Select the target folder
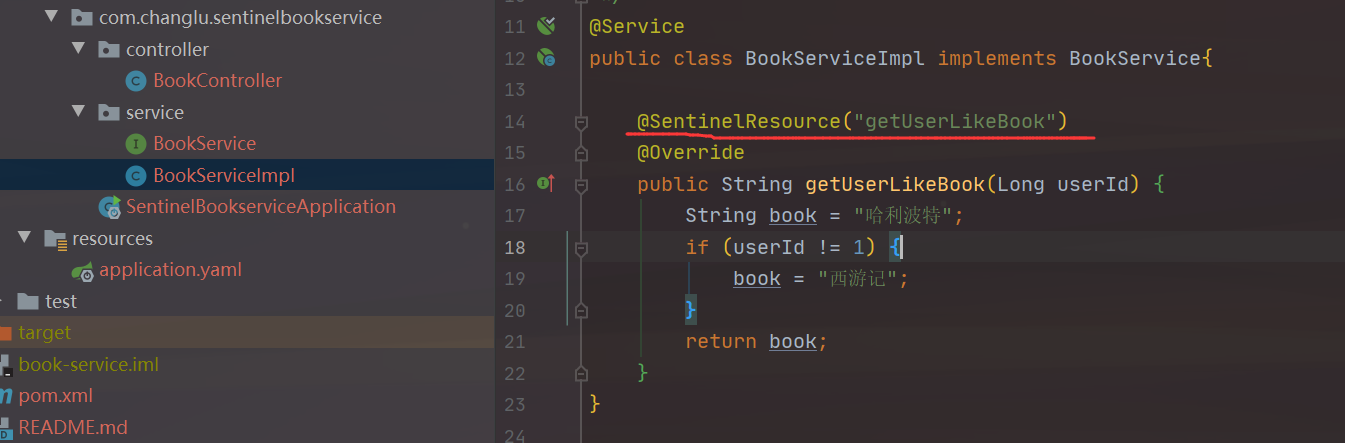The image size is (1345, 443). coord(45,332)
